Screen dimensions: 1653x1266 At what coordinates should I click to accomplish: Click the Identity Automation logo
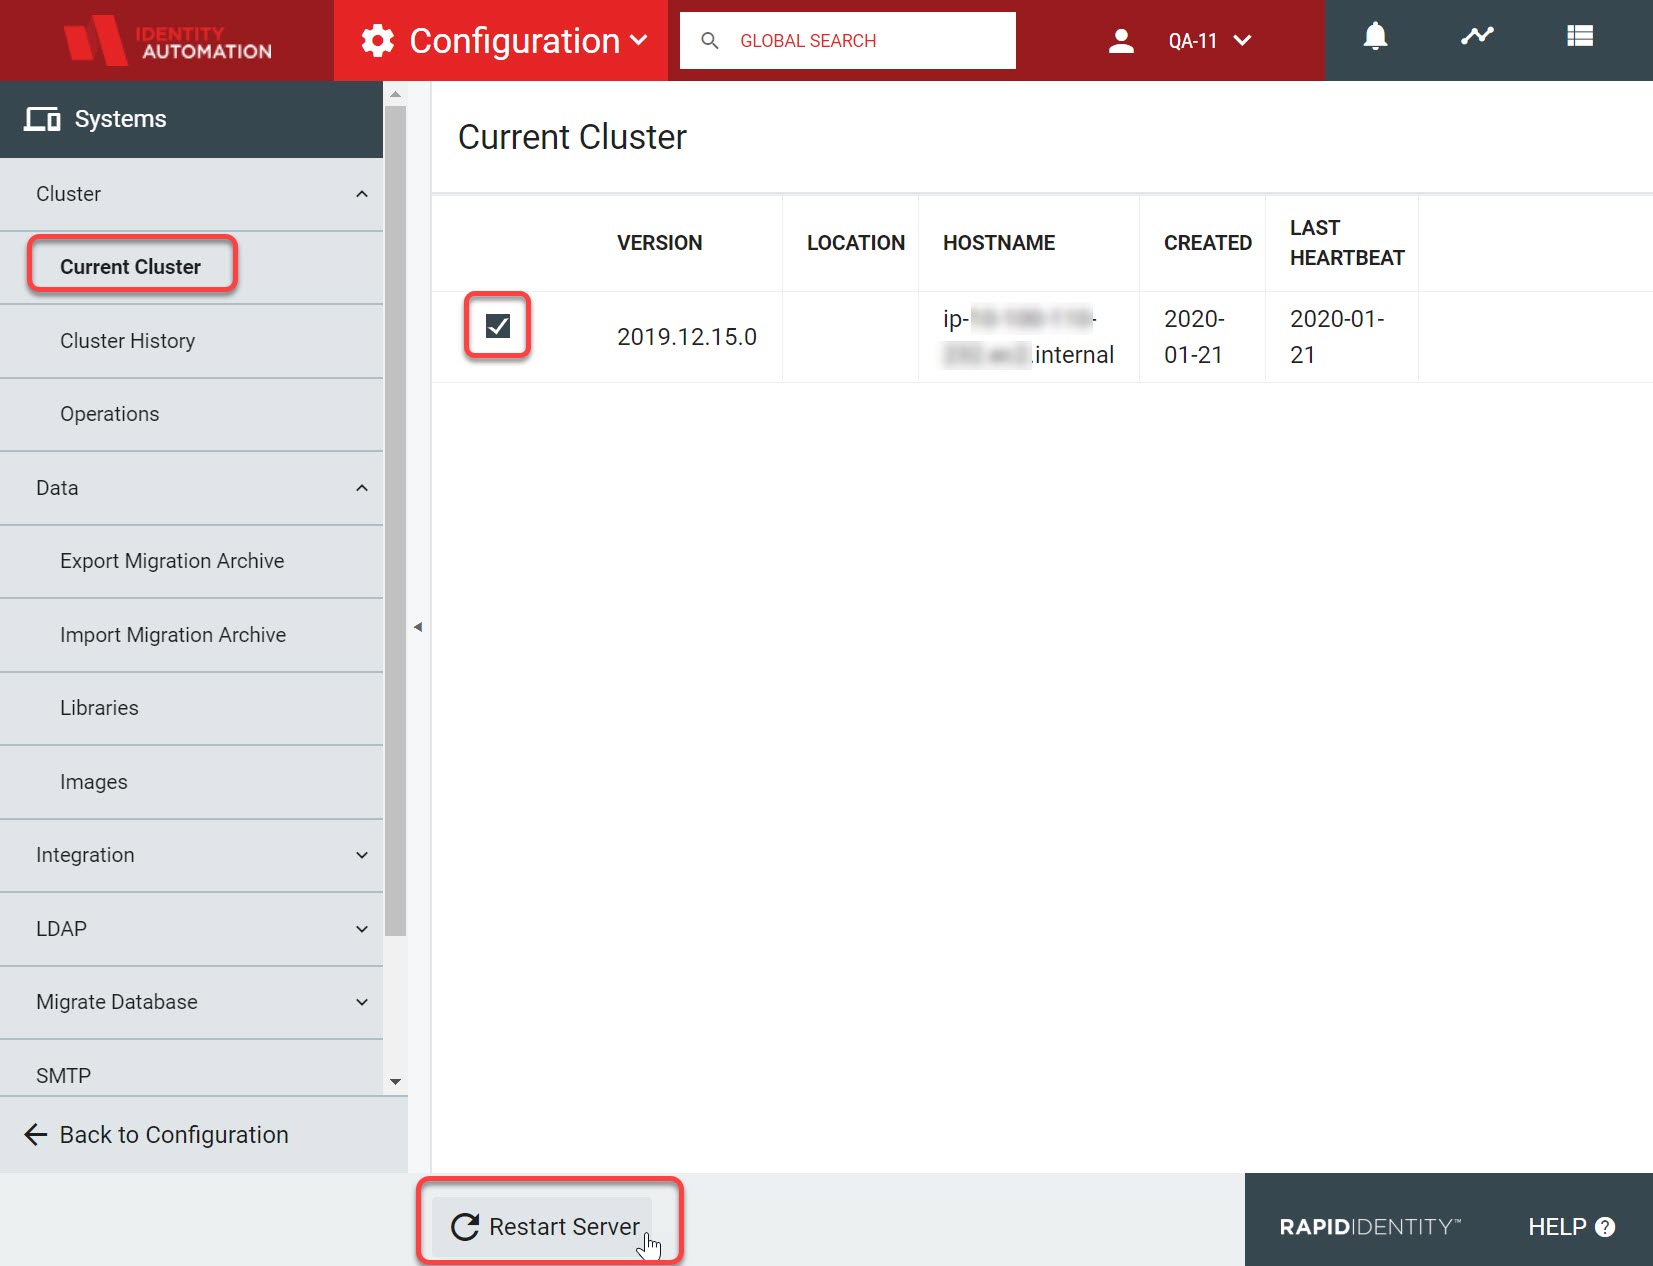[x=167, y=41]
